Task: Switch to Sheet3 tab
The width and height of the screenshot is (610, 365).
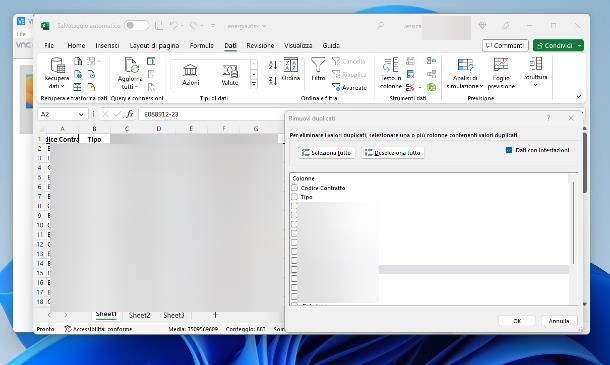Action: click(x=174, y=315)
